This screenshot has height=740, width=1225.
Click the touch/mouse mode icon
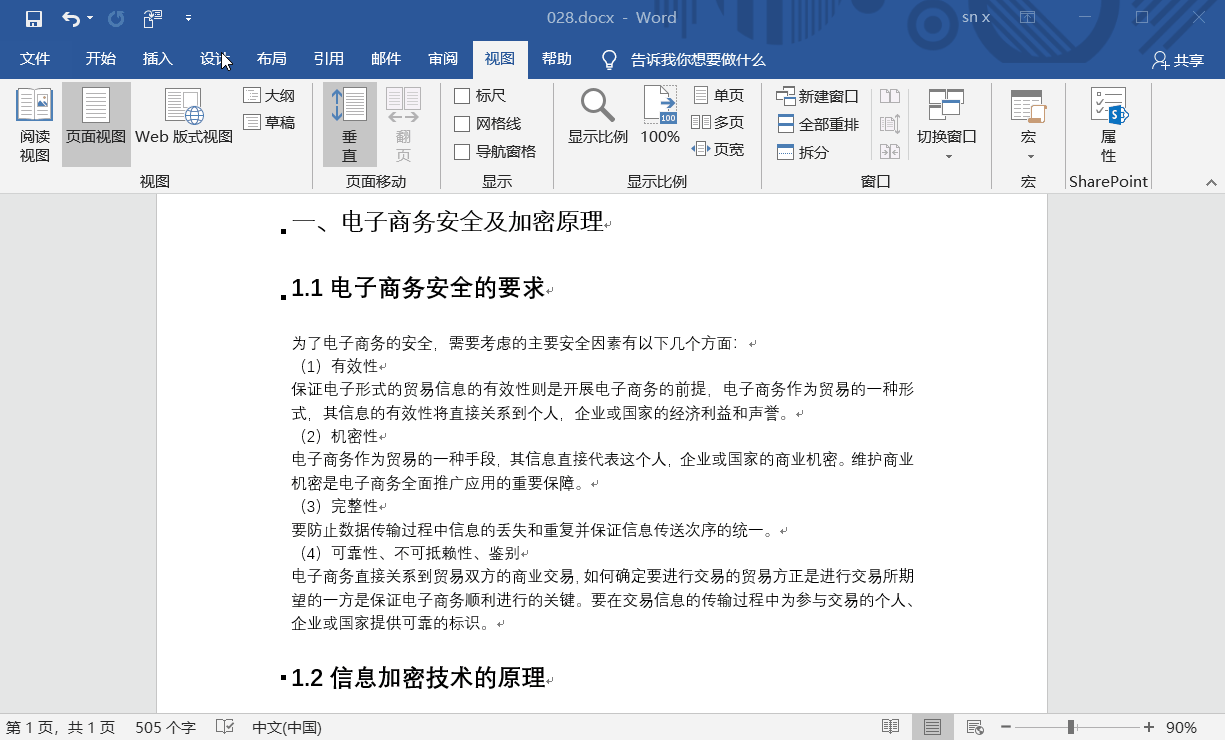153,18
